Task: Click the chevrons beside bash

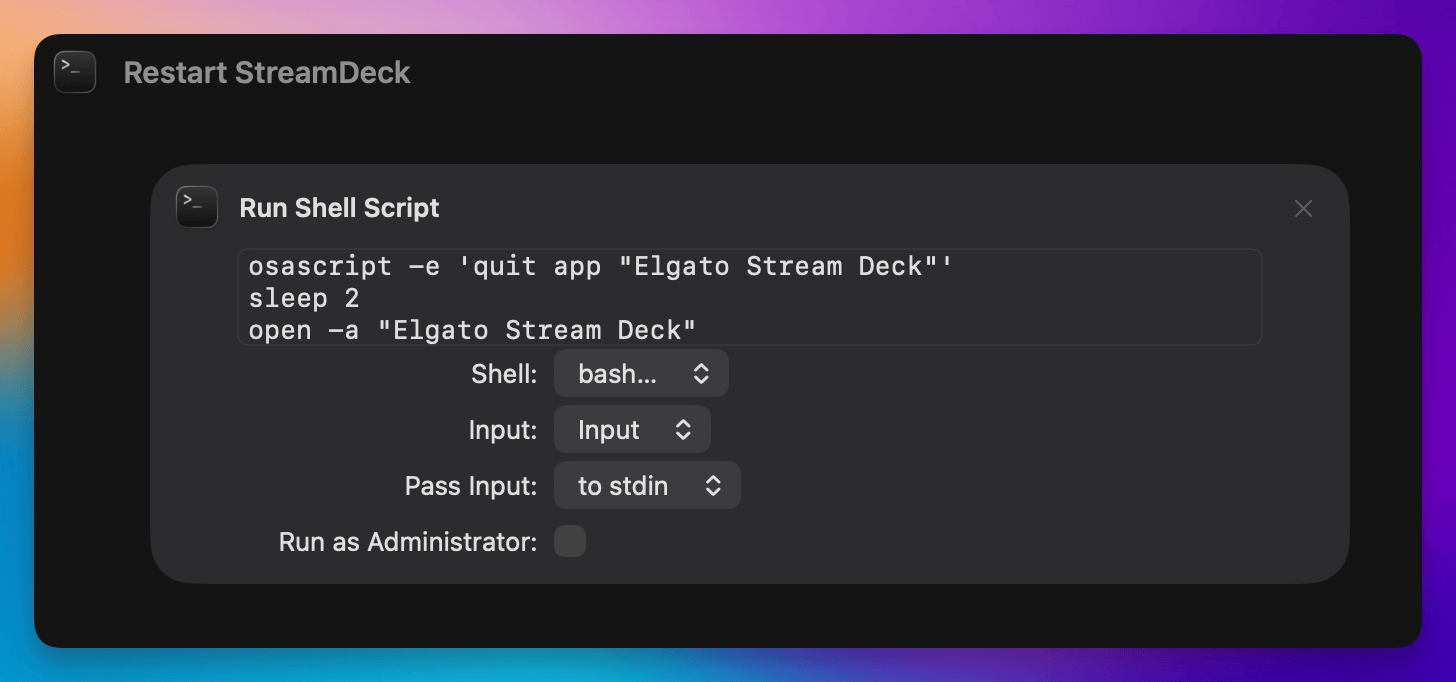Action: pyautogui.click(x=701, y=374)
